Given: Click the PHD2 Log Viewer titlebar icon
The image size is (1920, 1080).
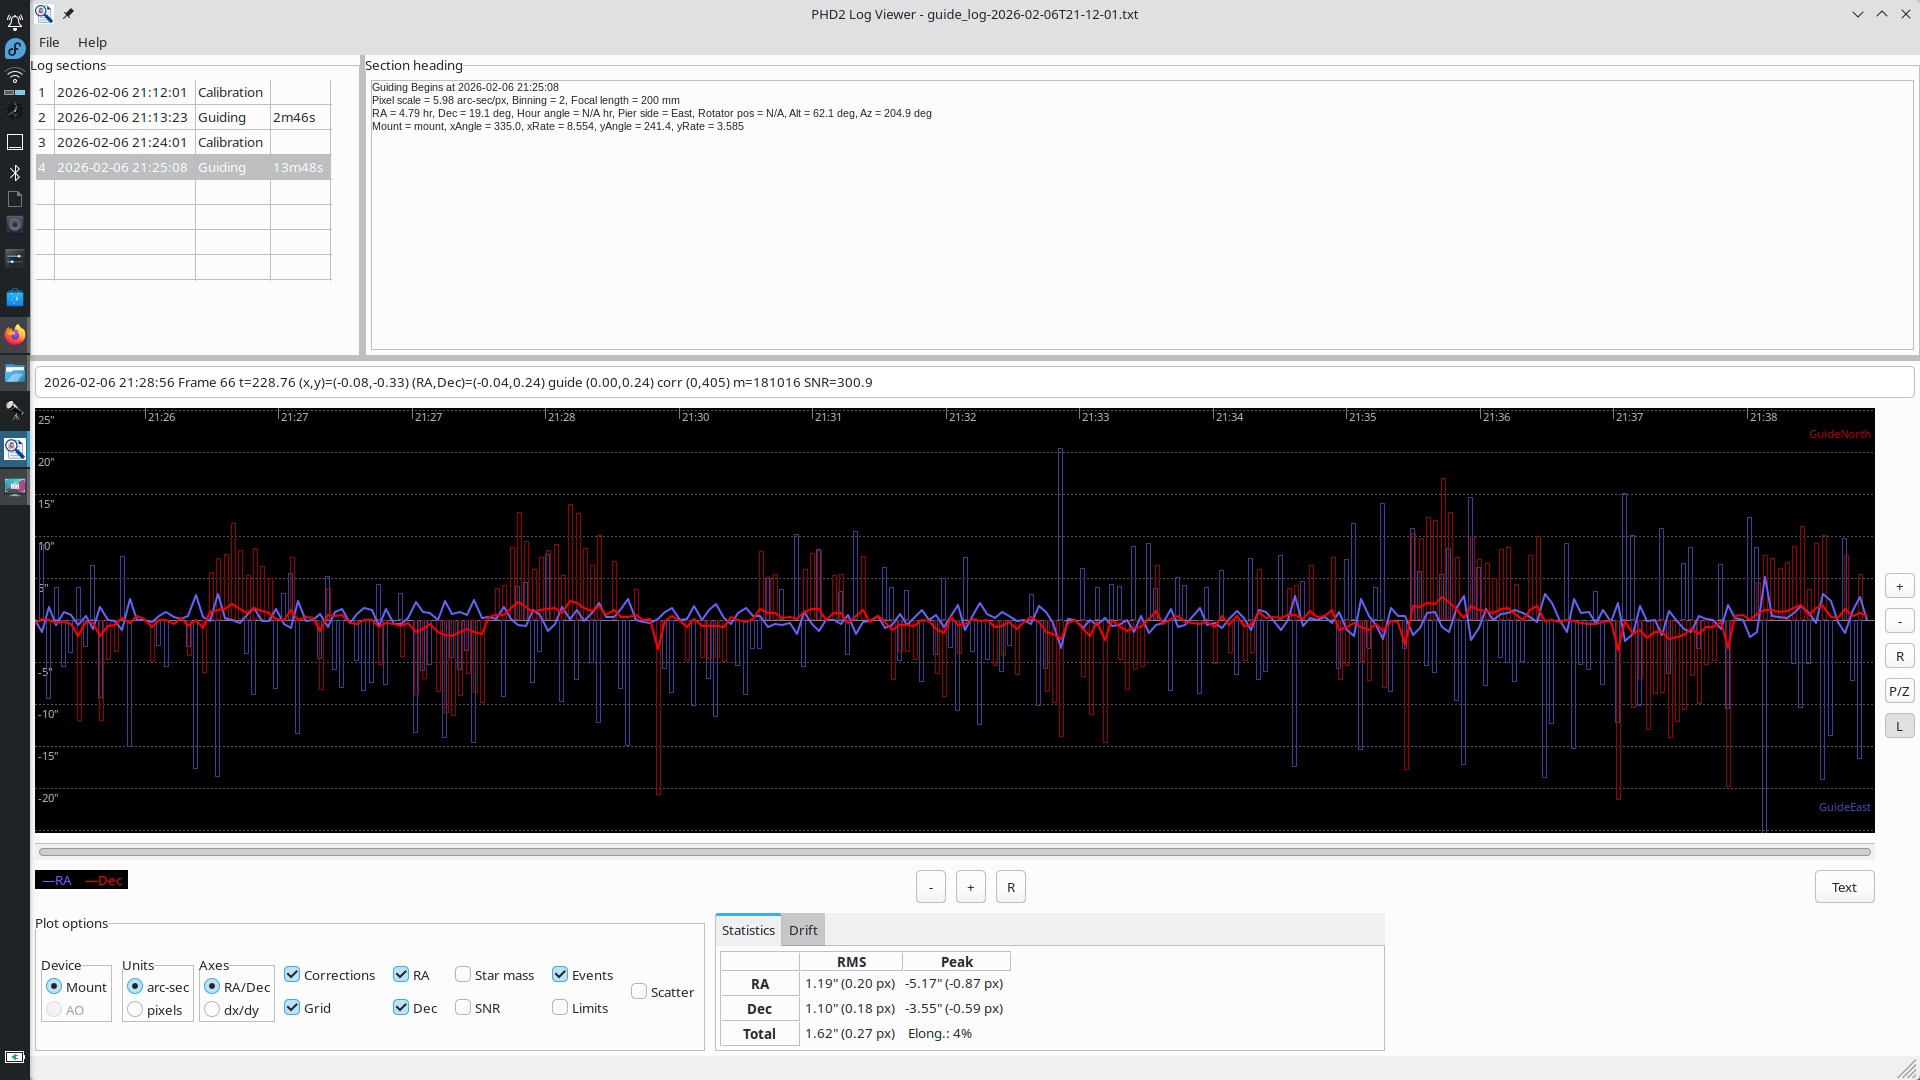Looking at the screenshot, I should [44, 14].
